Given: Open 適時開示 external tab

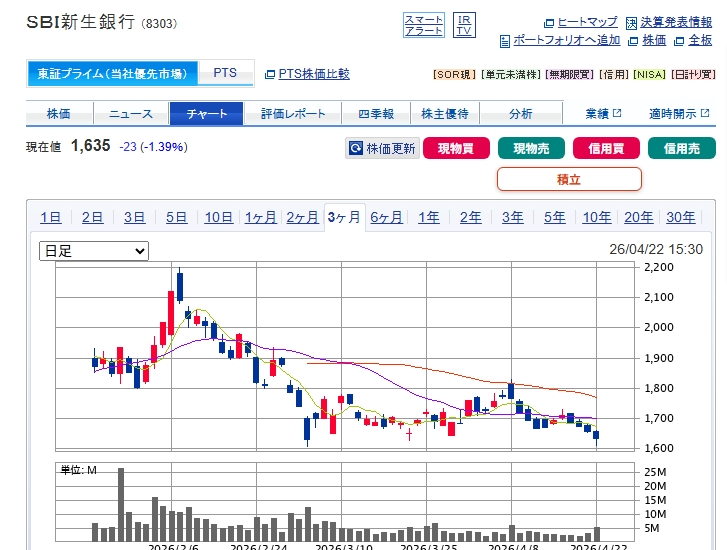Looking at the screenshot, I should (x=676, y=113).
